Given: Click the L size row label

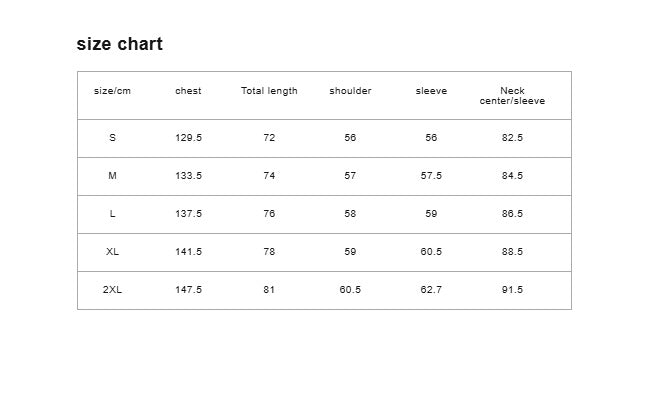Looking at the screenshot, I should coord(112,214).
